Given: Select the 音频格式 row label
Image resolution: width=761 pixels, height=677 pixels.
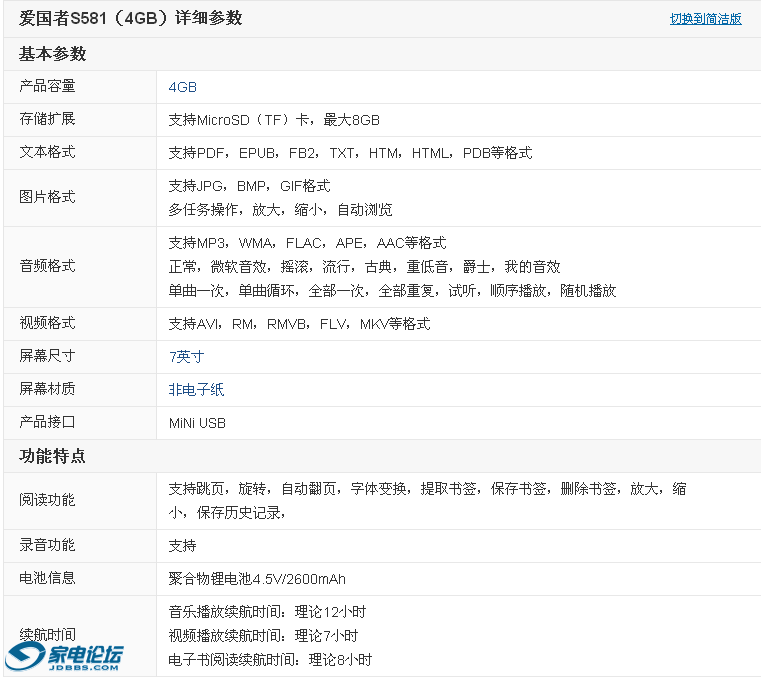Looking at the screenshot, I should click(x=47, y=266).
